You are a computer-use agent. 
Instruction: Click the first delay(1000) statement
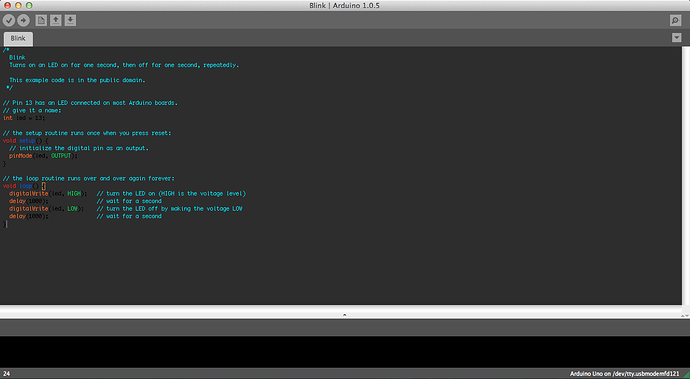pos(29,201)
